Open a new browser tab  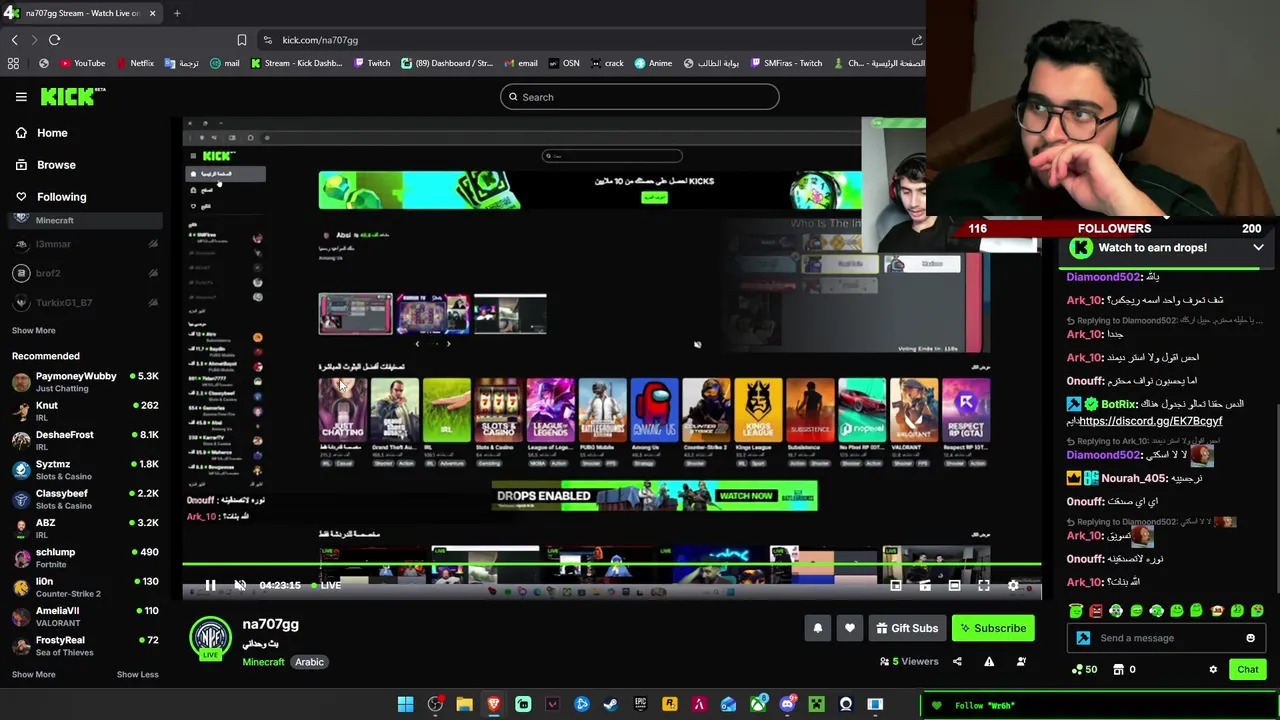coord(177,13)
